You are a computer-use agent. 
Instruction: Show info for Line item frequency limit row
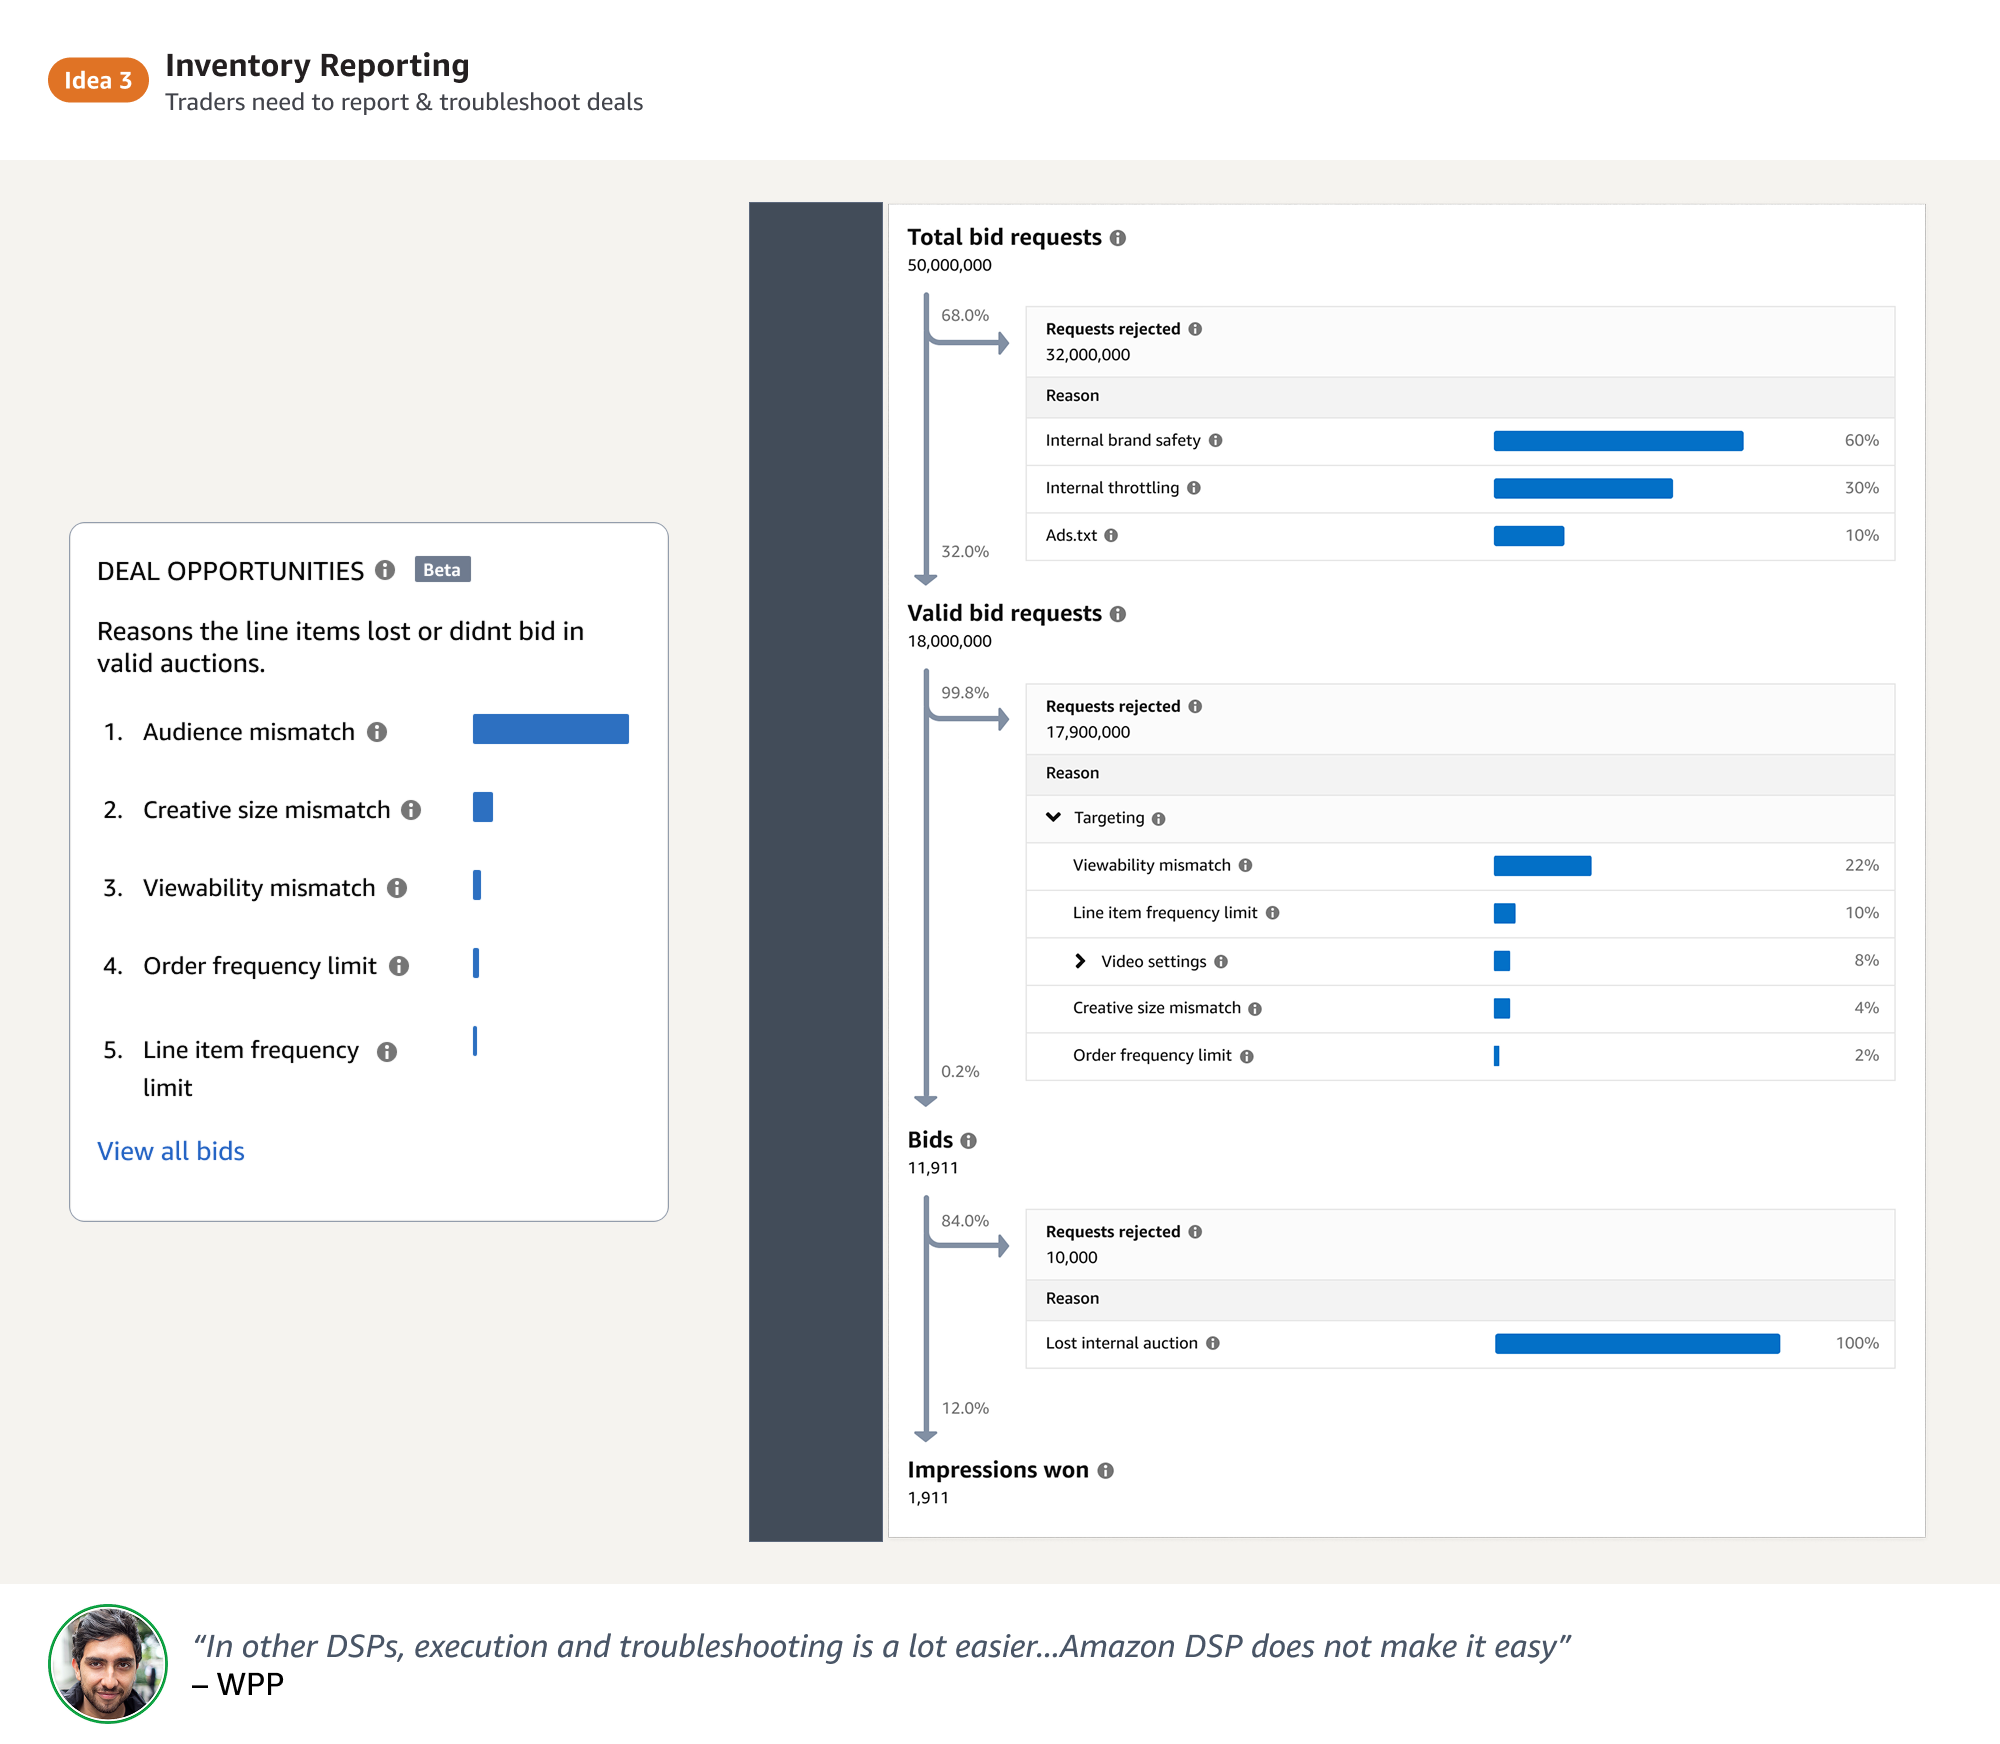(x=1273, y=913)
